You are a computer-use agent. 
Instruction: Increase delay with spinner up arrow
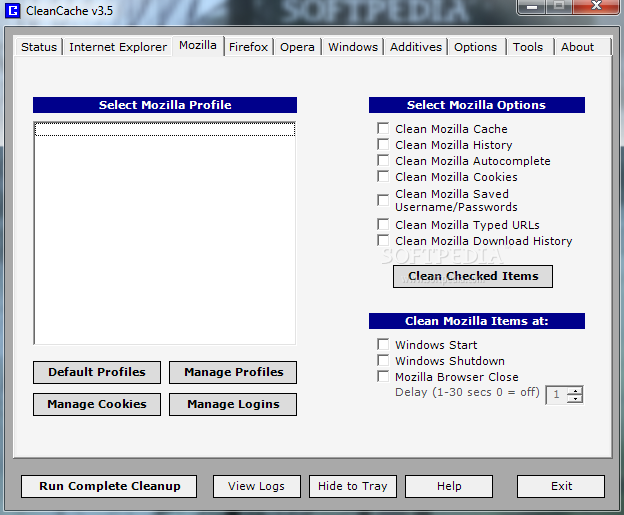click(x=575, y=391)
